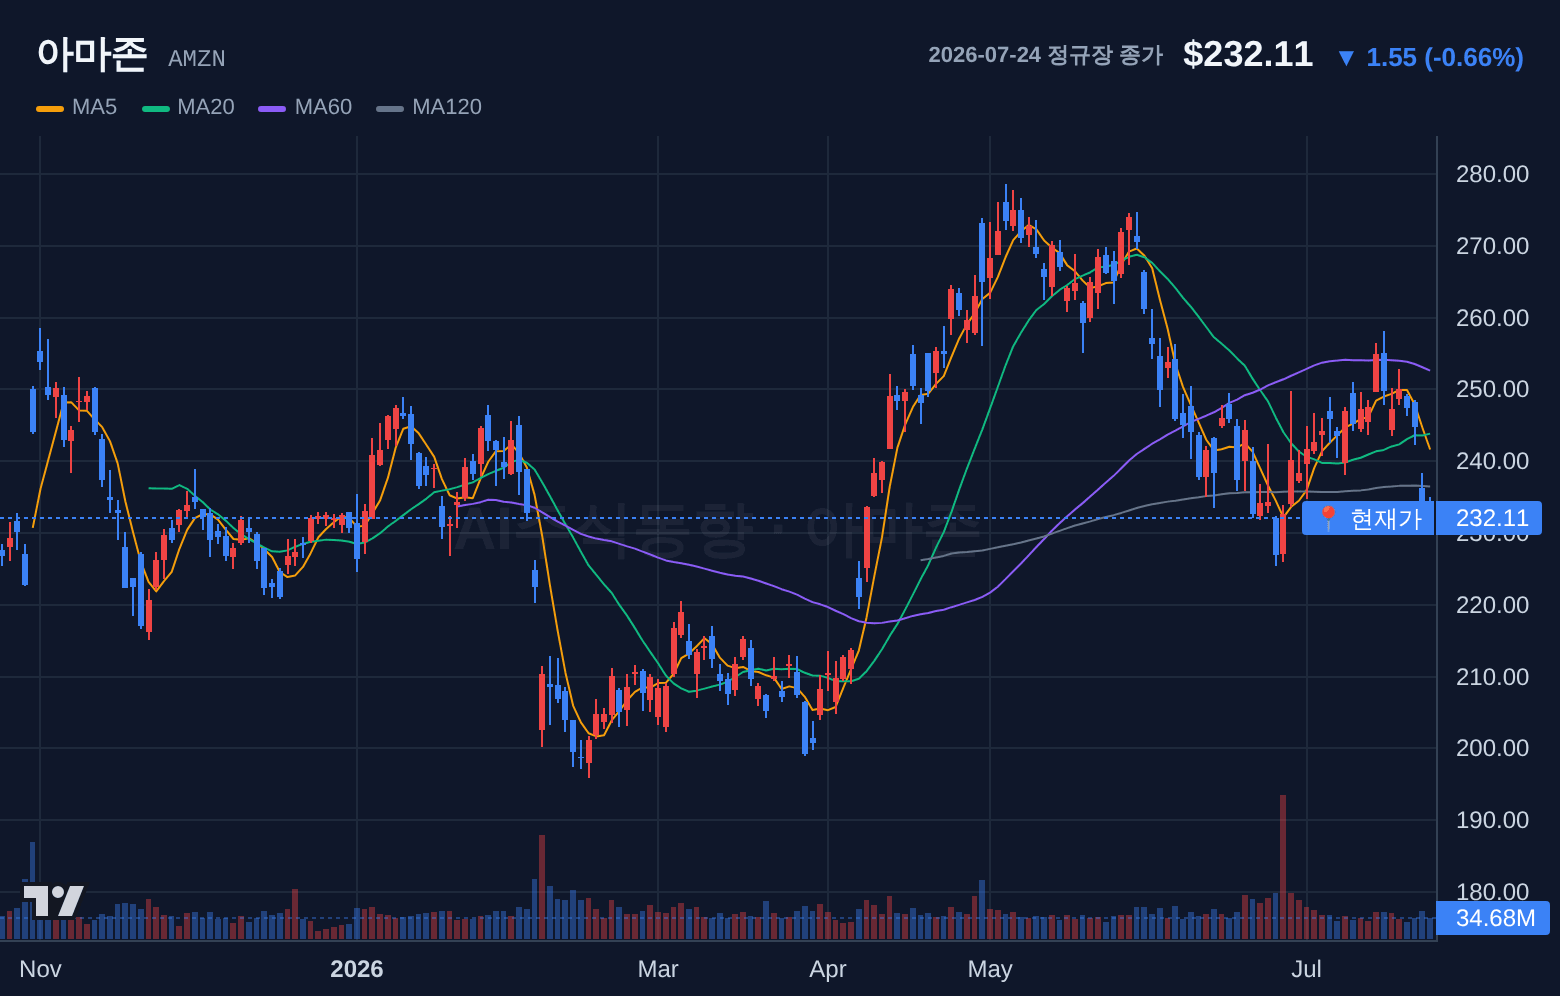Click the down-triangle change indicator

(1346, 58)
